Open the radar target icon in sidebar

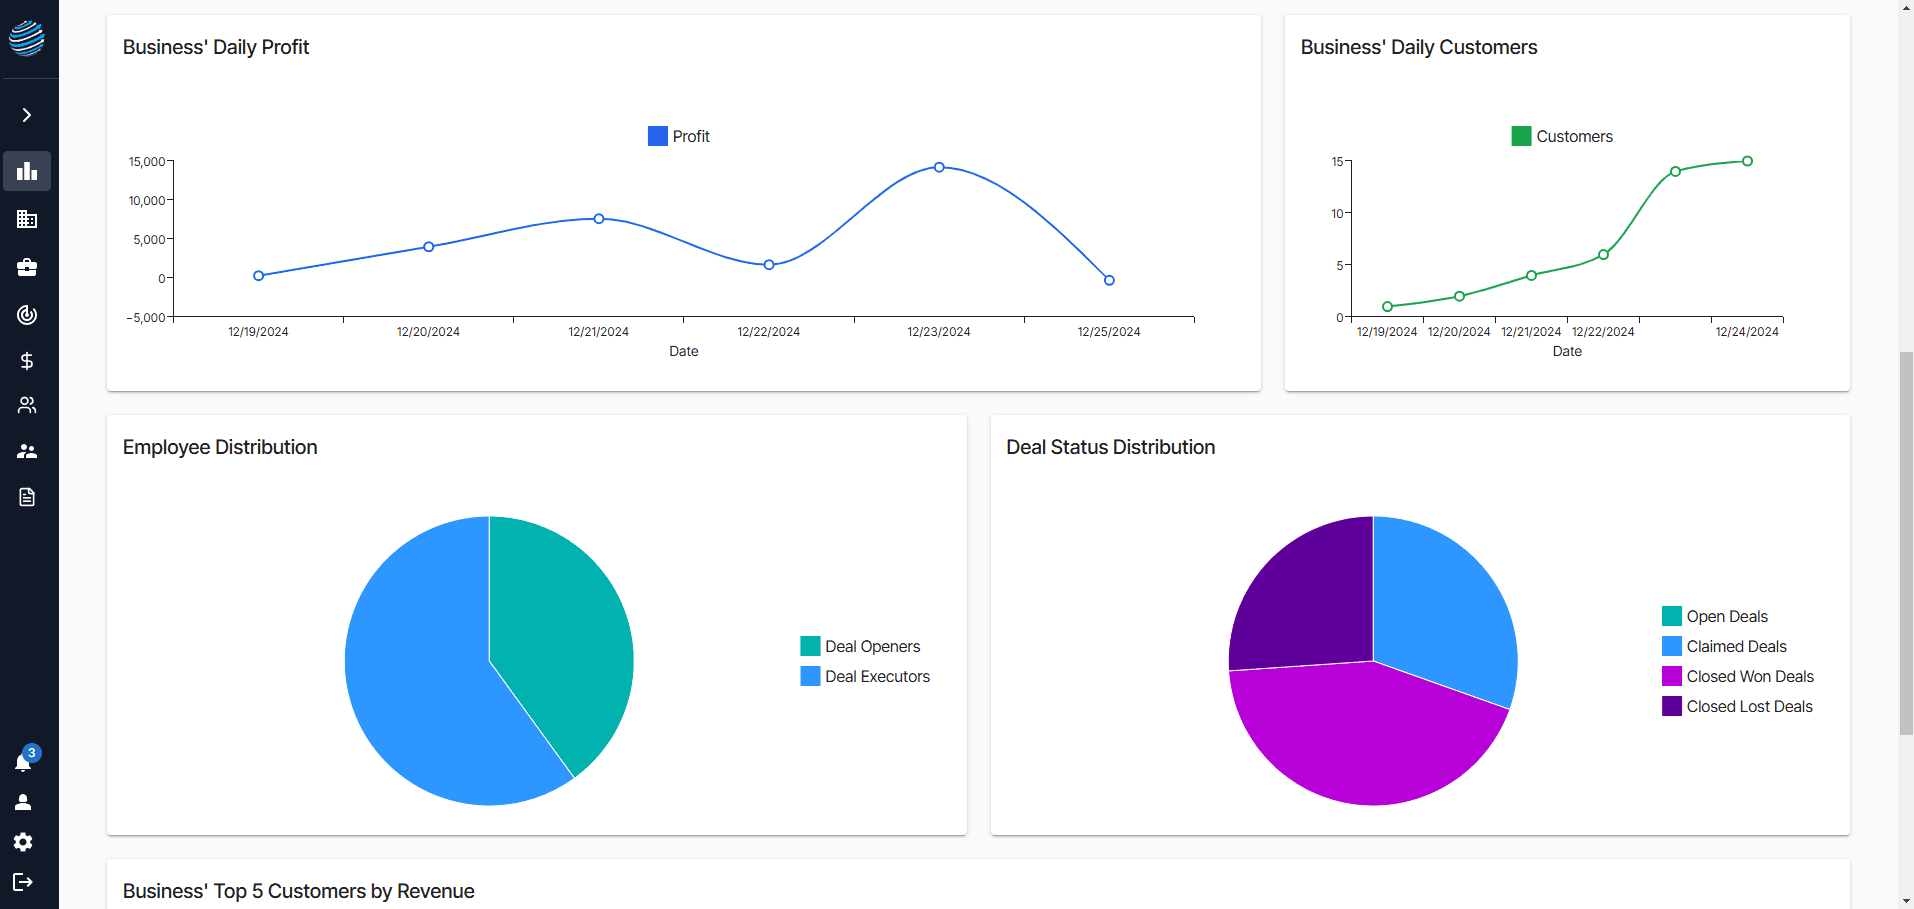click(x=27, y=315)
